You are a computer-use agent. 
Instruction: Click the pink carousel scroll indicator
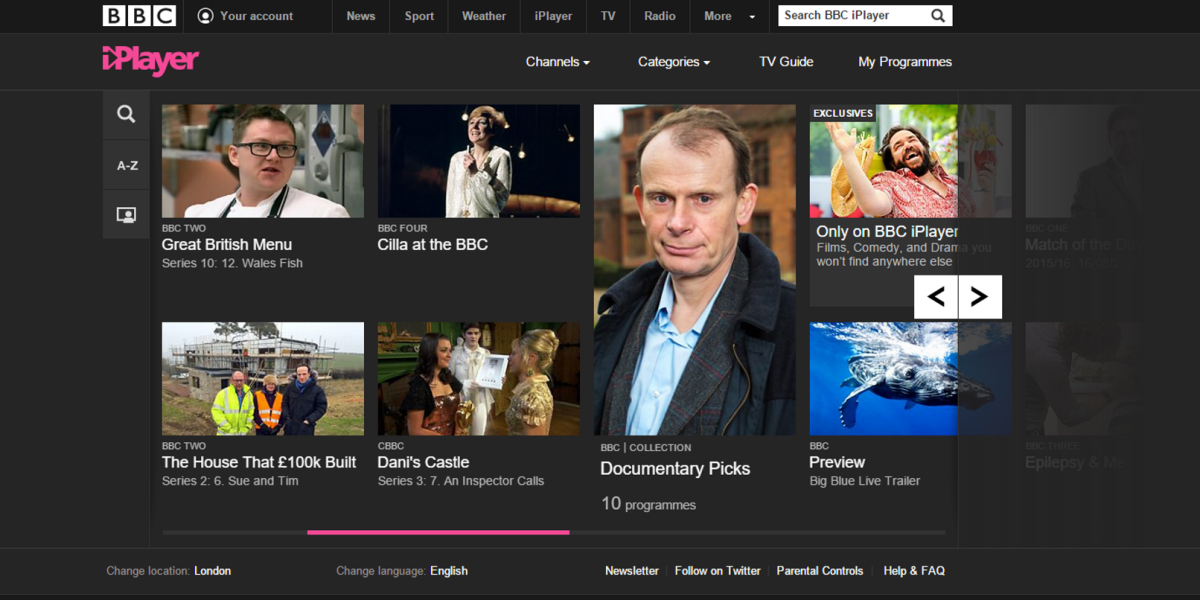tap(438, 532)
